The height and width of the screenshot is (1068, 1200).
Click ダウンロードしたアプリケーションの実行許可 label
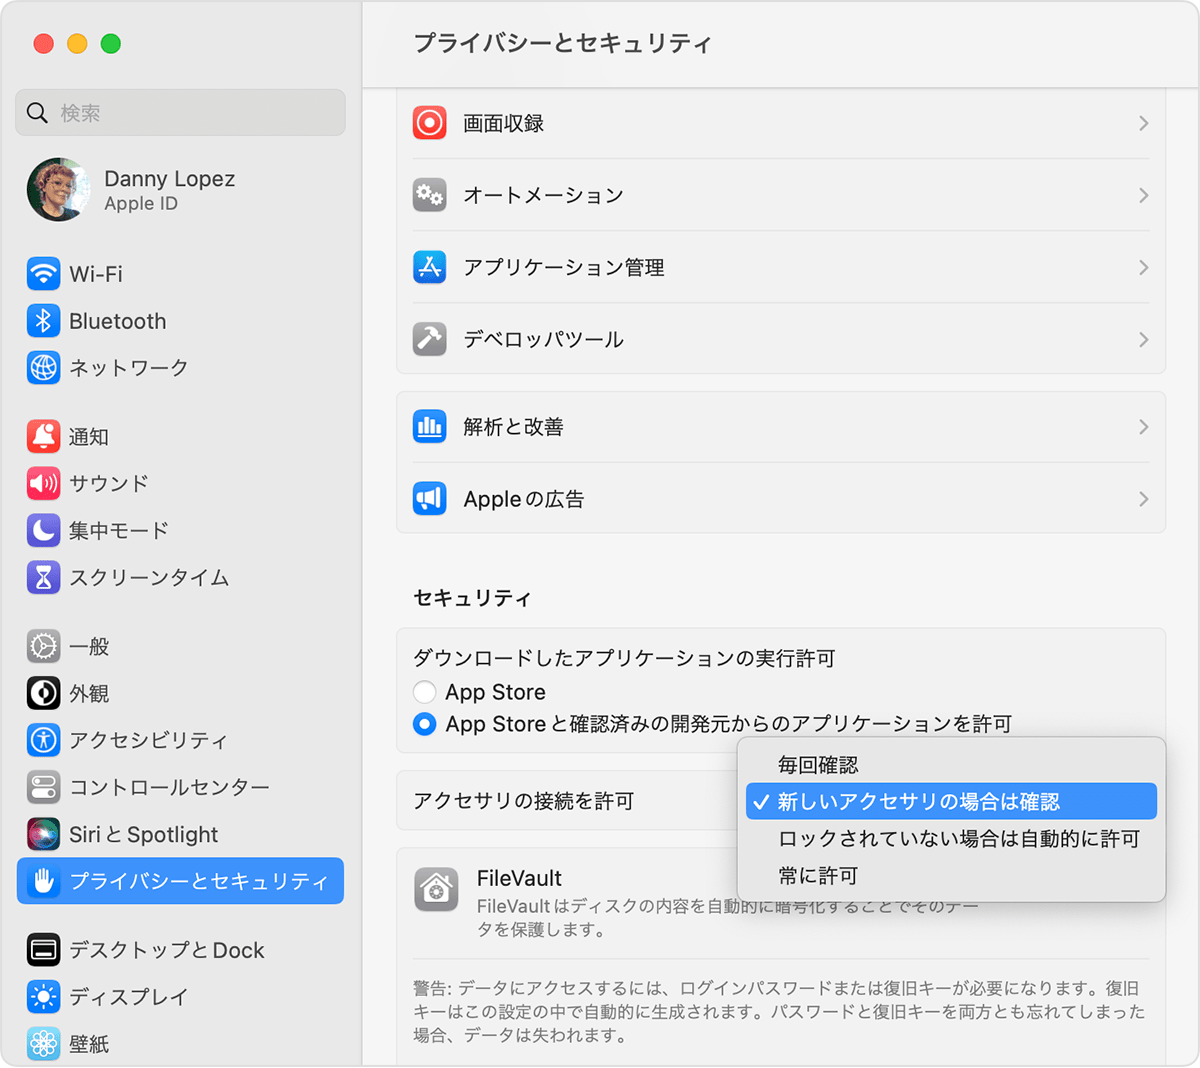point(624,658)
